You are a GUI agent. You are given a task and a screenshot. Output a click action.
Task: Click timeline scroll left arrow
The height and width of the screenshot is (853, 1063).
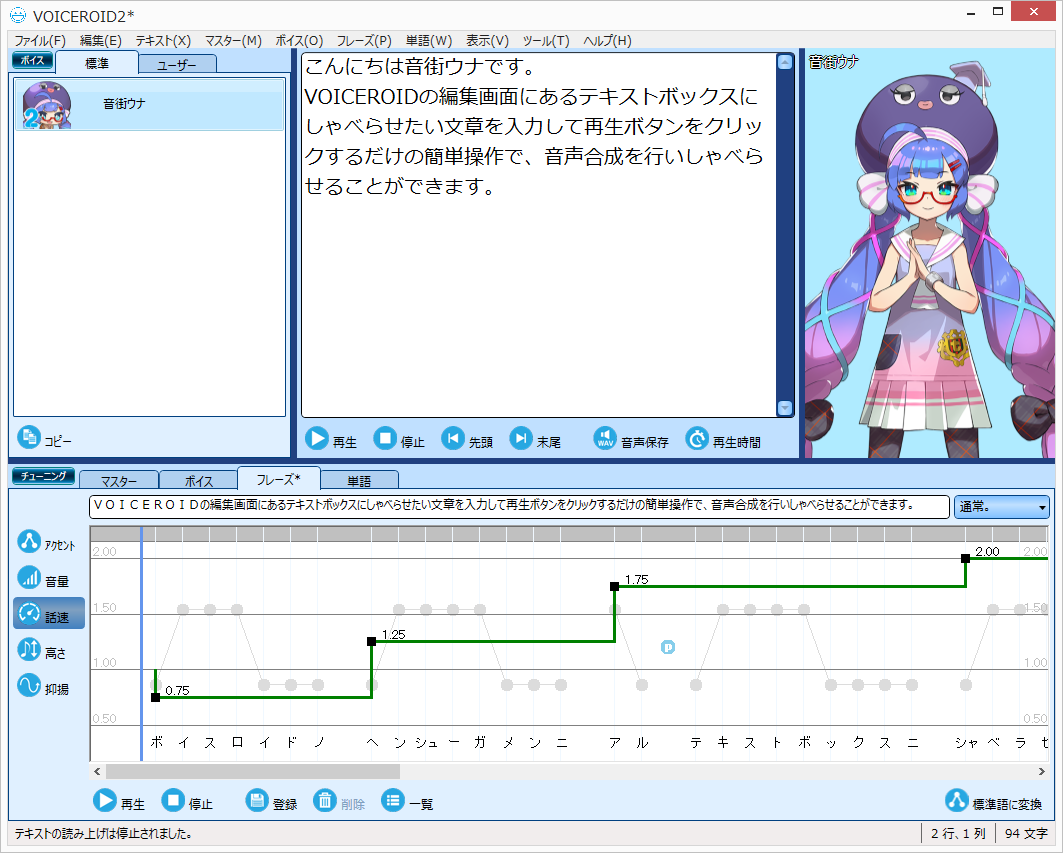(97, 772)
